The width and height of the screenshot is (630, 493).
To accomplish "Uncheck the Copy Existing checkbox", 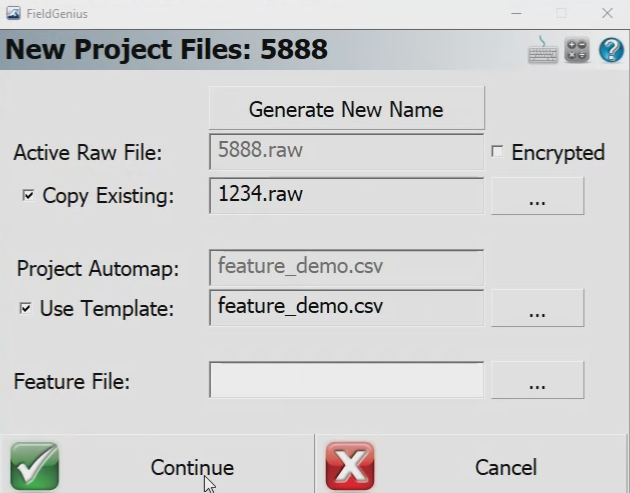I will pos(28,196).
